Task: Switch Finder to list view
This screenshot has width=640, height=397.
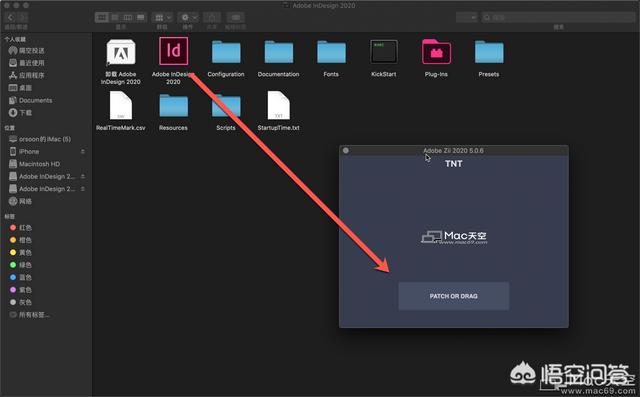Action: 115,17
